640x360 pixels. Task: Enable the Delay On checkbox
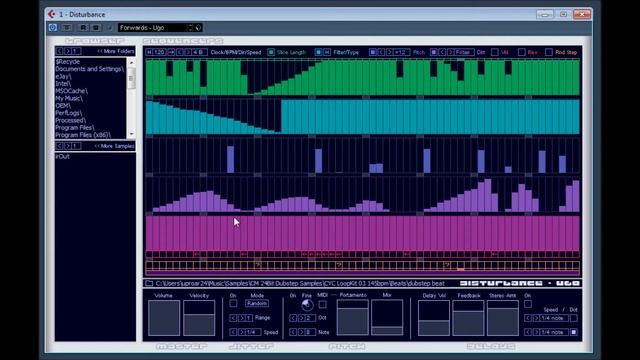pyautogui.click(x=528, y=304)
